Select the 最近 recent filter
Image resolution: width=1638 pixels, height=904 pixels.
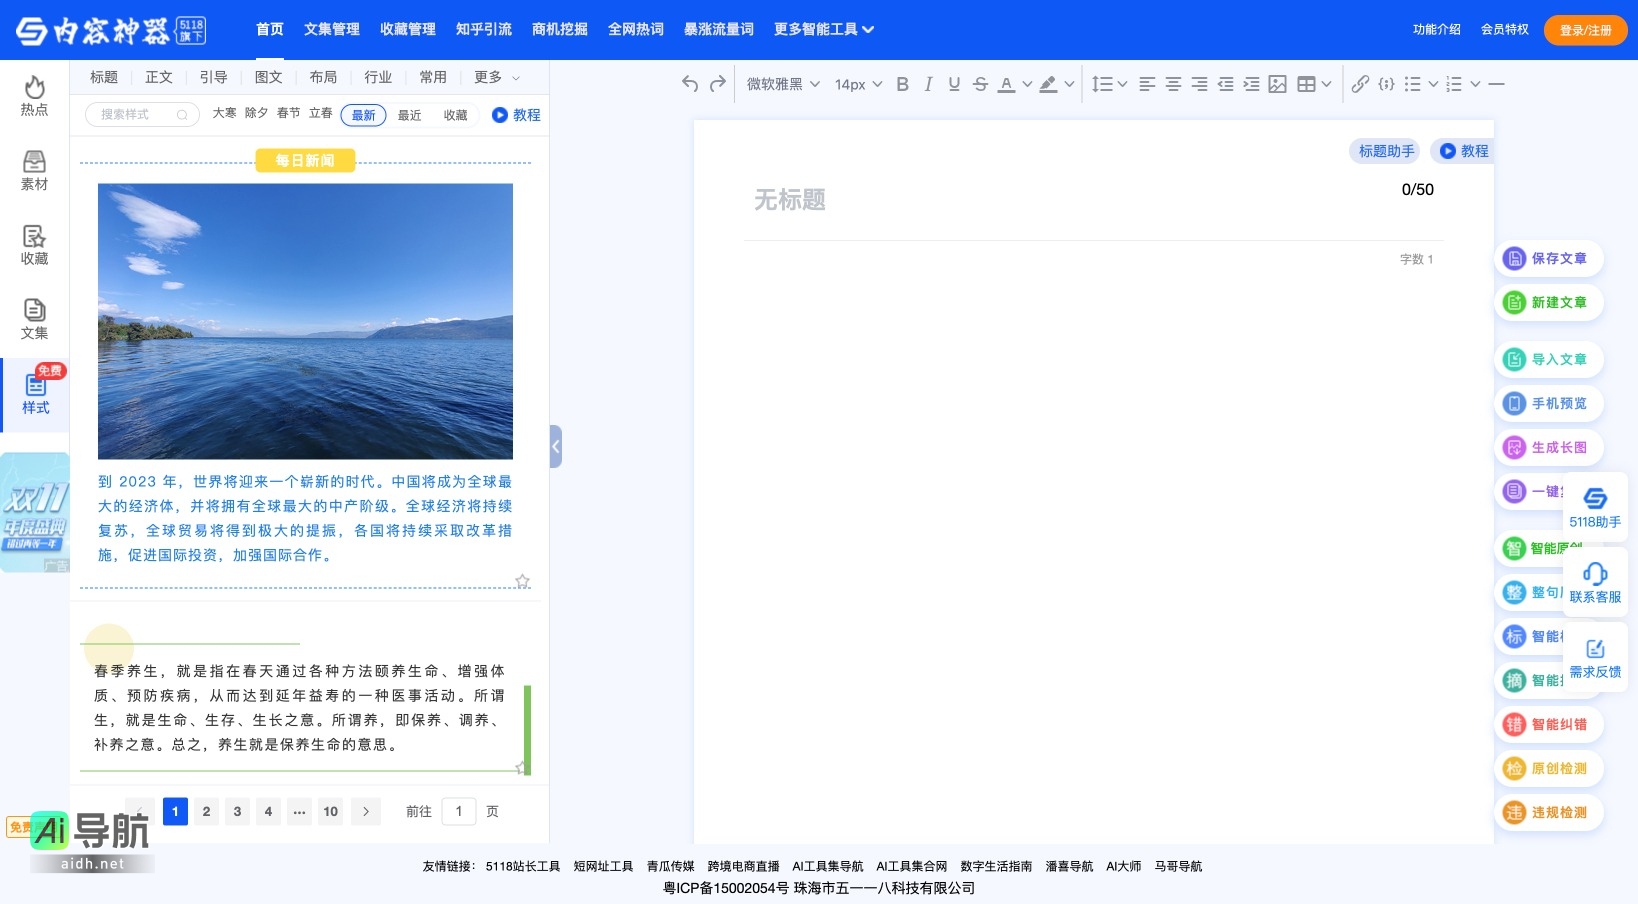[x=409, y=115]
